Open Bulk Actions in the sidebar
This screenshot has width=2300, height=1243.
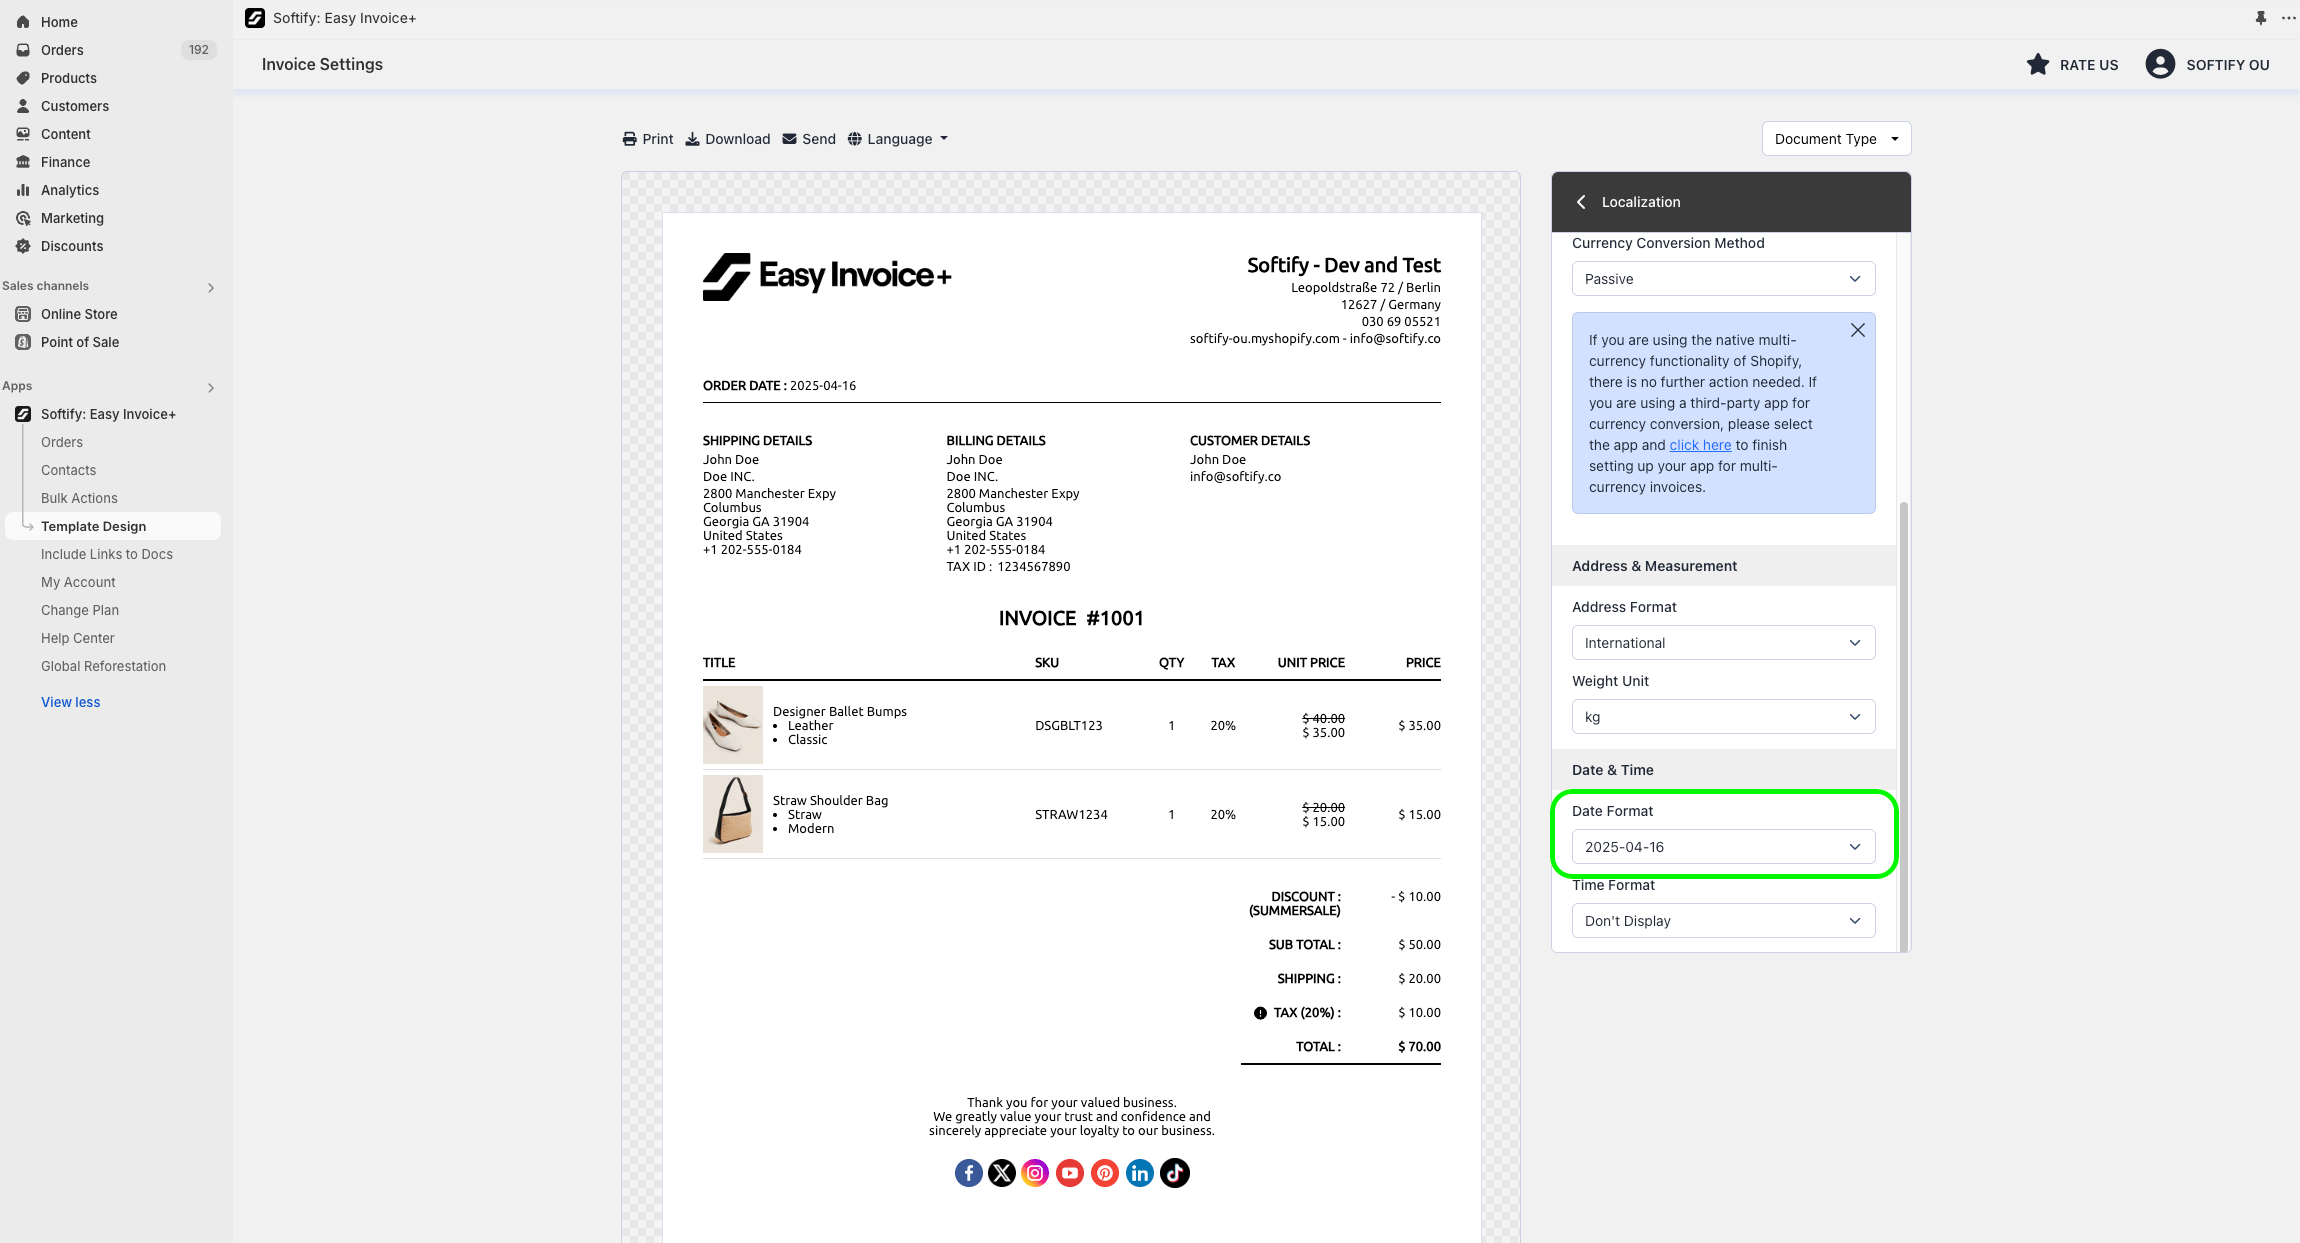79,498
